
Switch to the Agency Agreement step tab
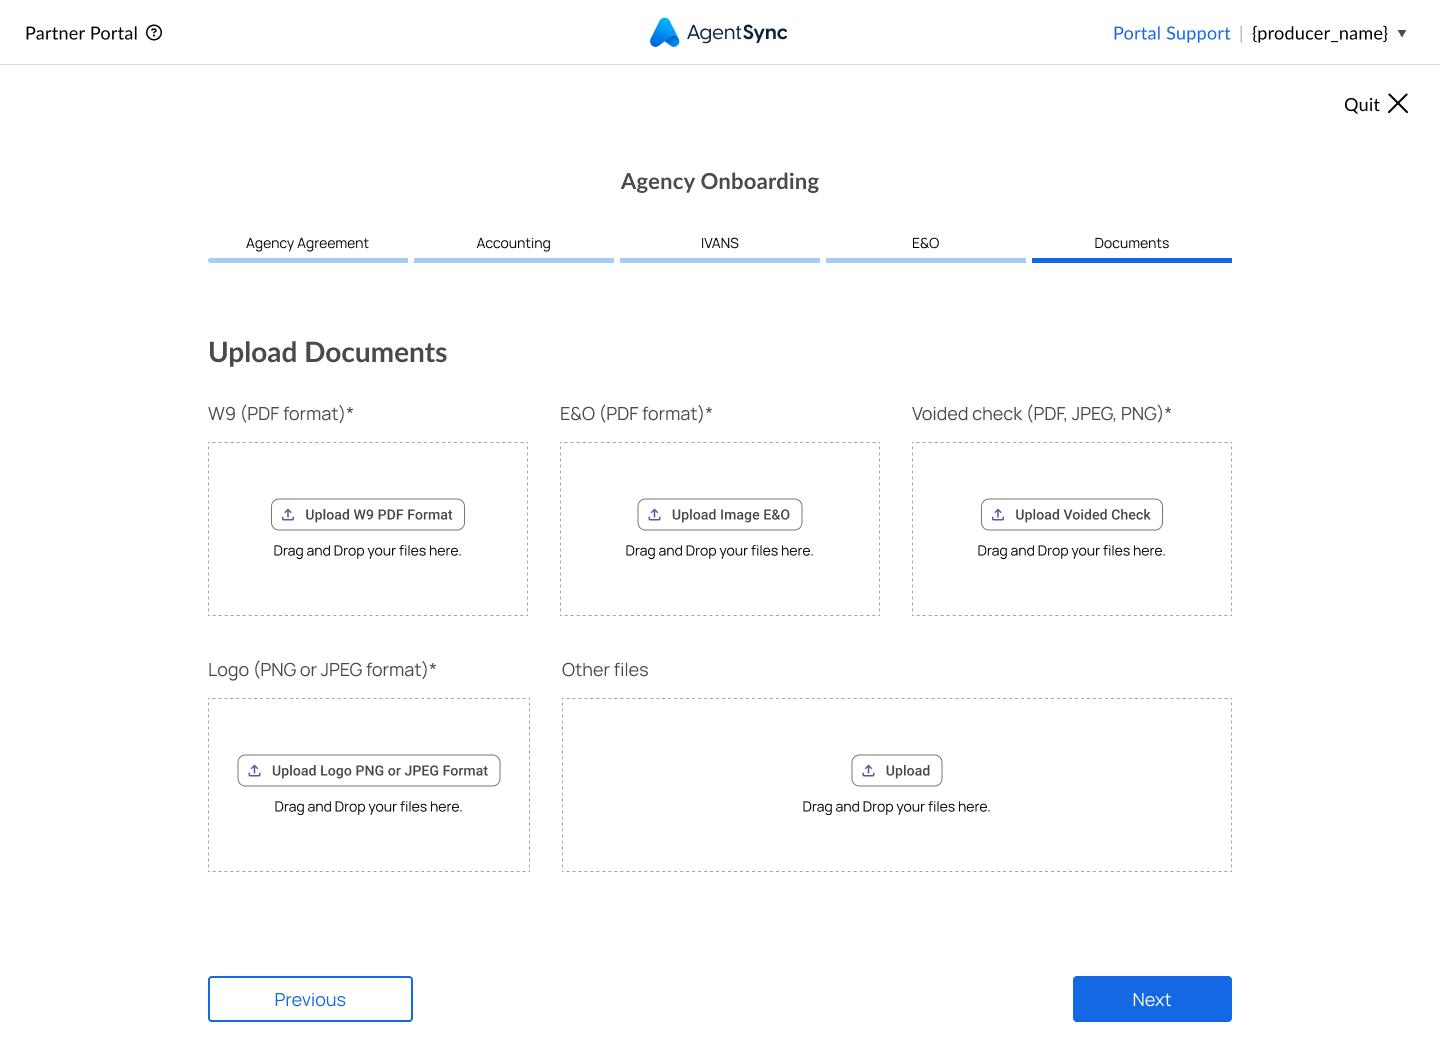pos(307,243)
